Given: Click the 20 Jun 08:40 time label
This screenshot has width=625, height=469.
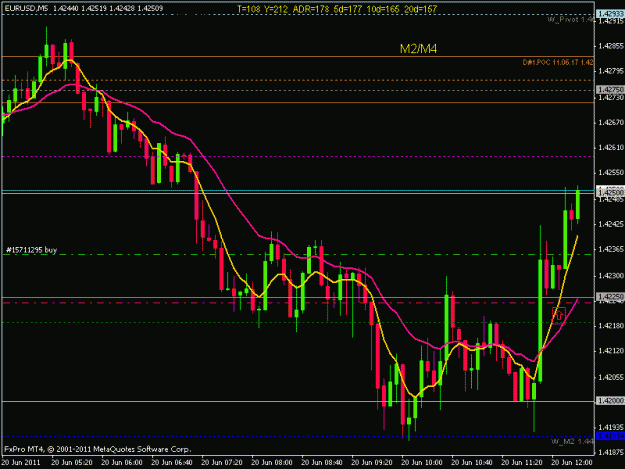Looking at the screenshot, I should pyautogui.click(x=322, y=463).
